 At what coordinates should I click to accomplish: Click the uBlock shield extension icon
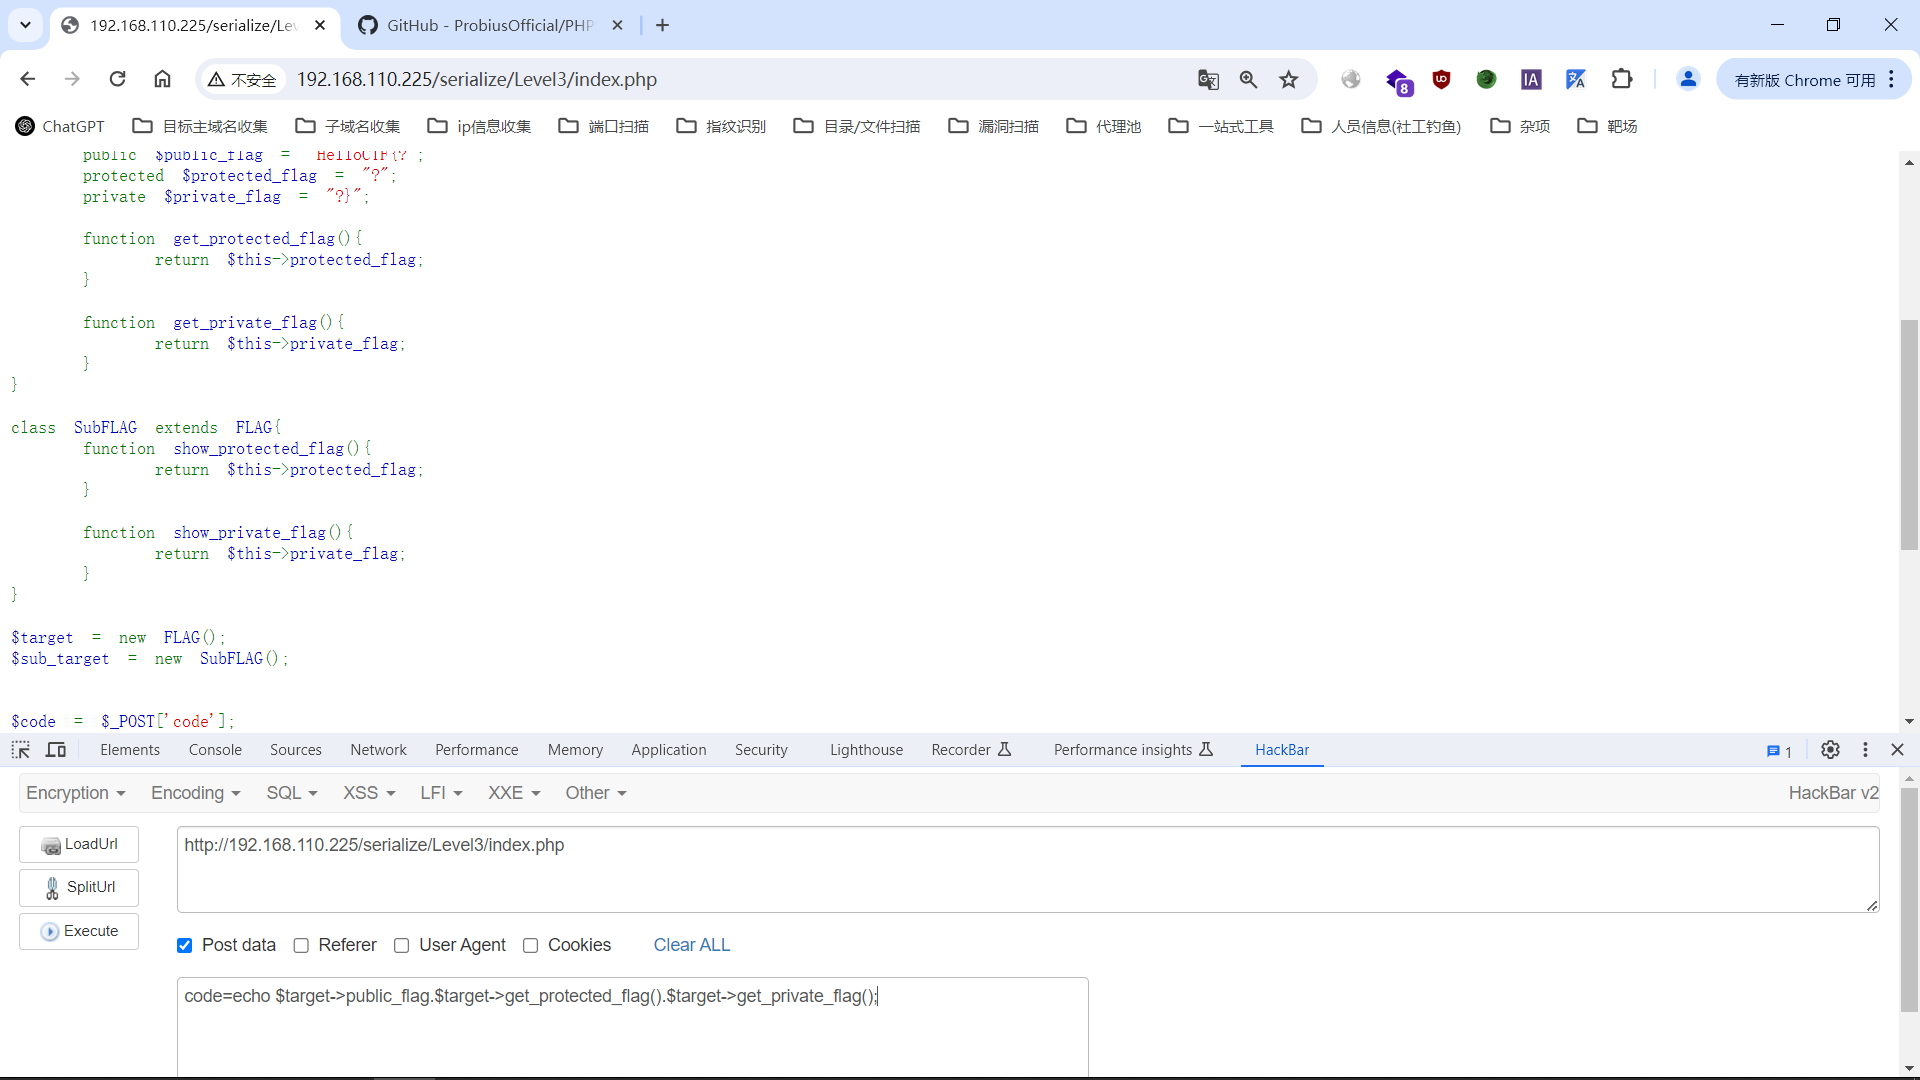tap(1441, 80)
